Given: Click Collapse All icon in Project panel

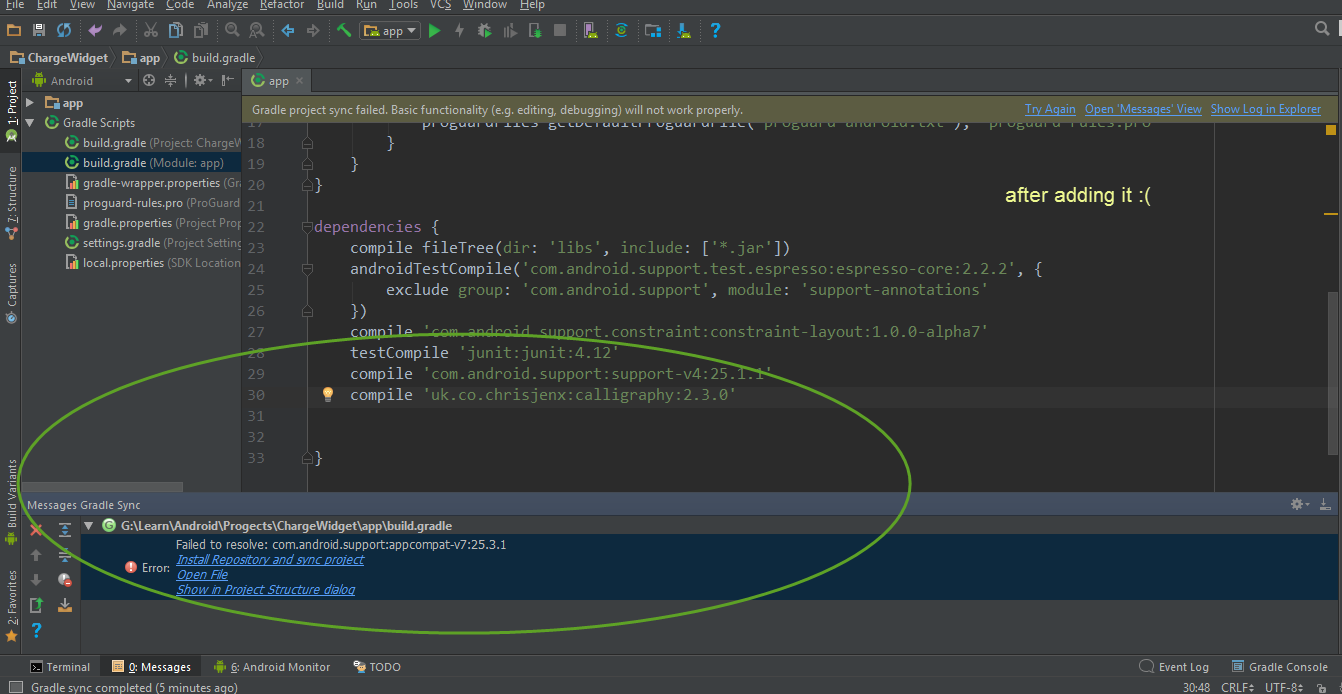Looking at the screenshot, I should [x=170, y=81].
